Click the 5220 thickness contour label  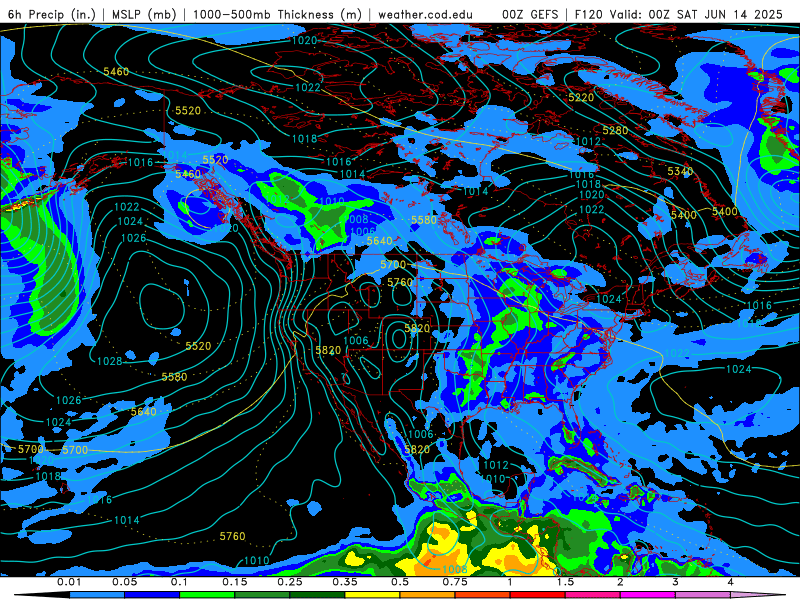[581, 97]
